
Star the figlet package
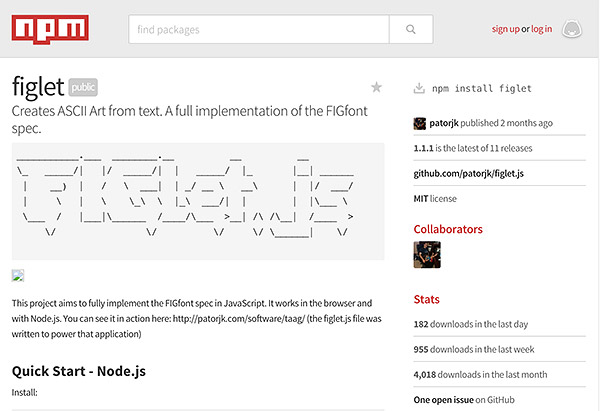point(376,87)
